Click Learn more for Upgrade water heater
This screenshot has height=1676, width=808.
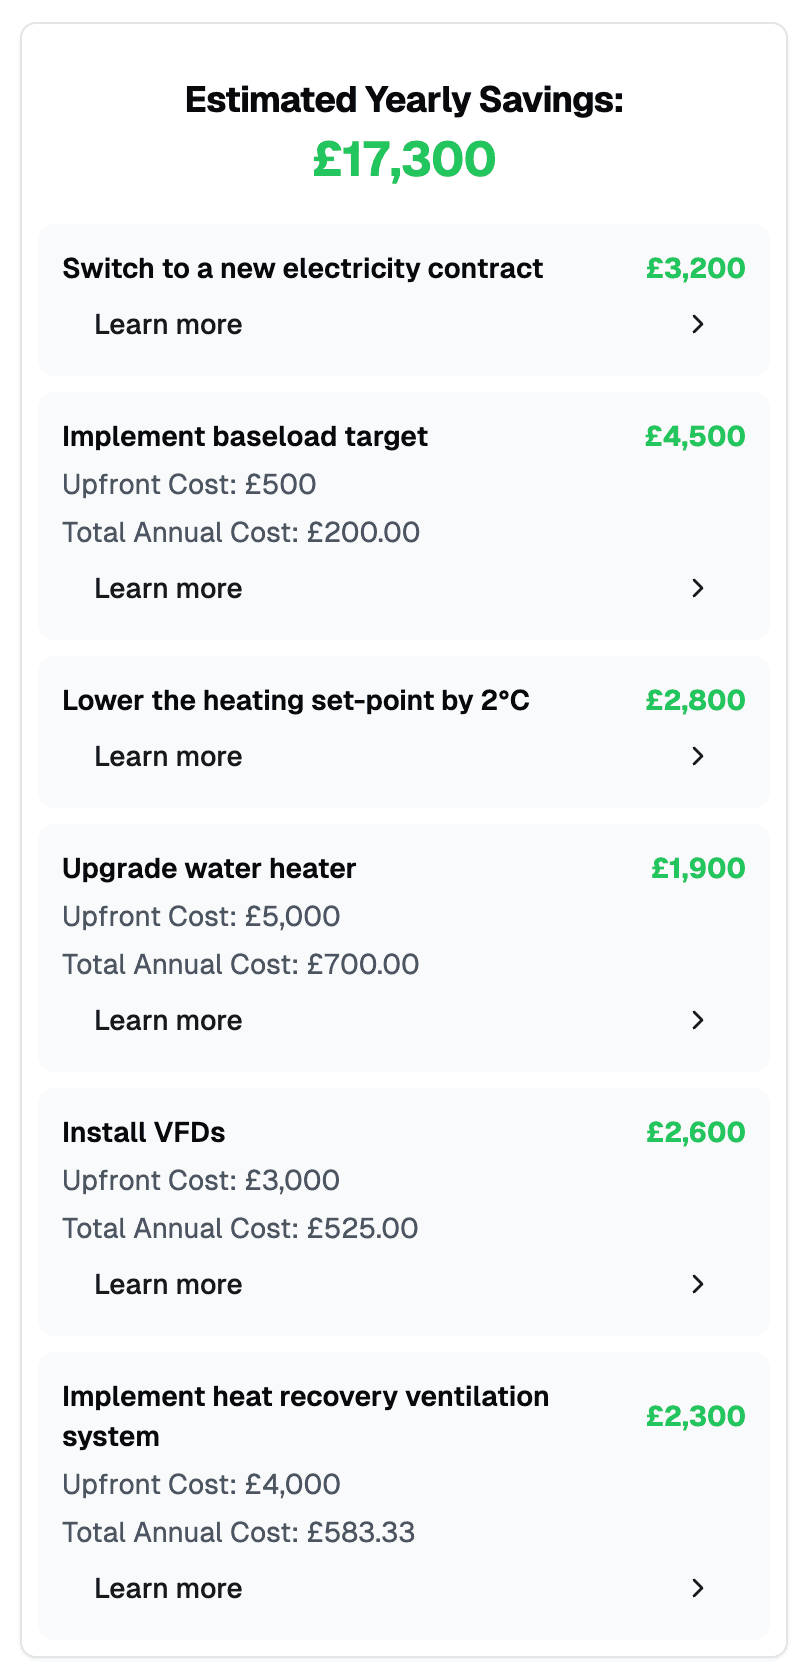(x=168, y=1020)
